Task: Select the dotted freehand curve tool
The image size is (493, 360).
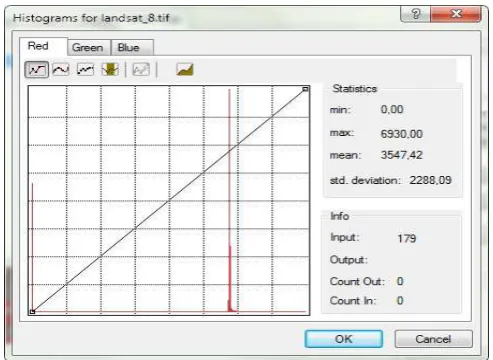Action: click(x=85, y=70)
